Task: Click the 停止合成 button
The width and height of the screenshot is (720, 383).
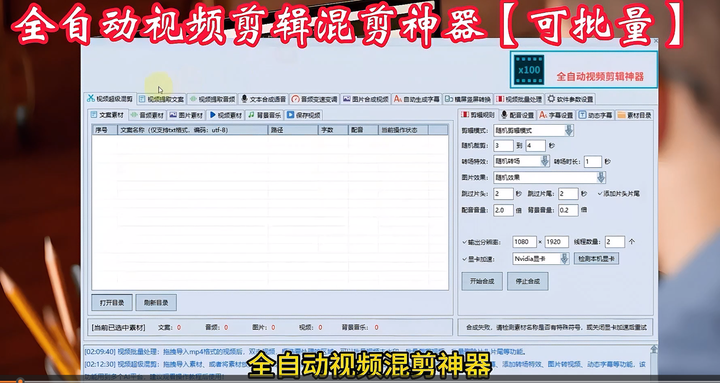Action: tap(528, 281)
